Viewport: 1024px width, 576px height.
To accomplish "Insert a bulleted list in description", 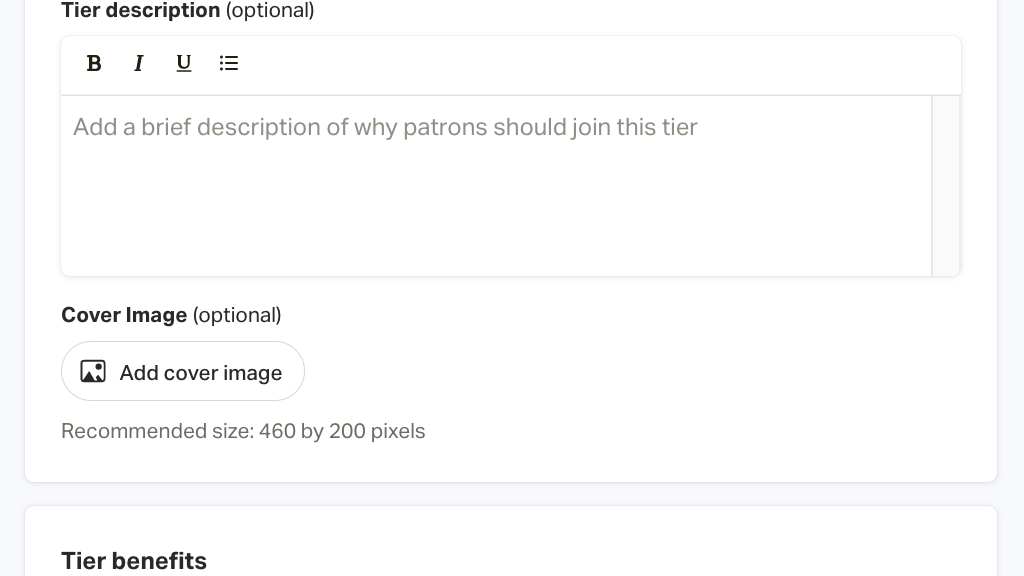I will [x=229, y=63].
